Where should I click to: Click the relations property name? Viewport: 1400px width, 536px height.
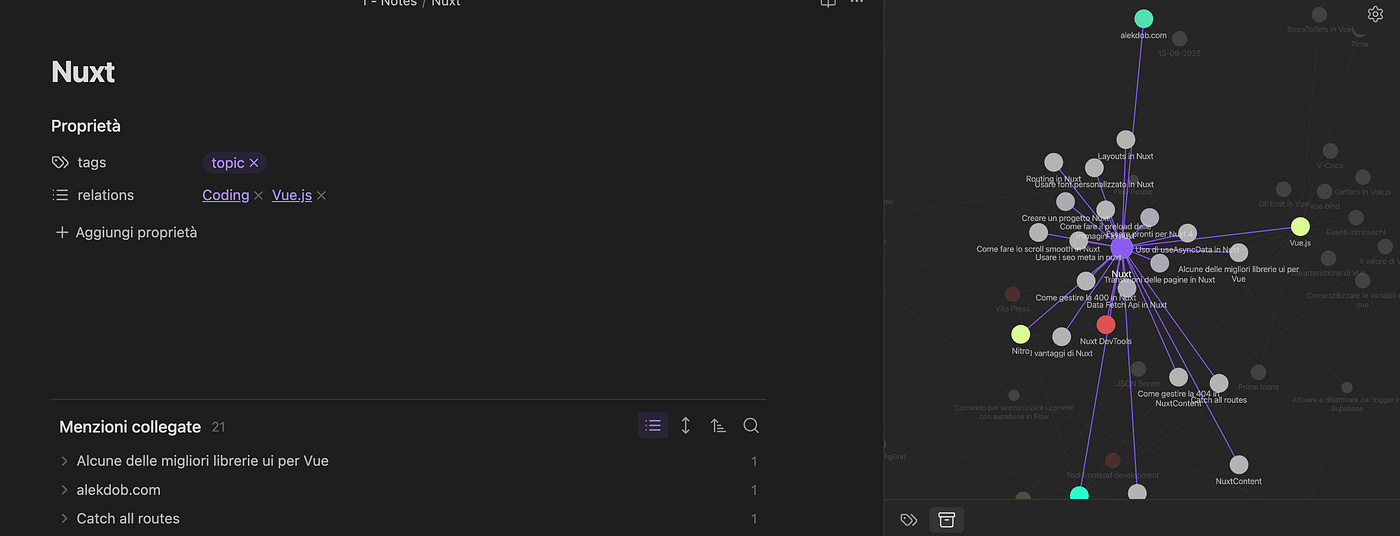(106, 195)
